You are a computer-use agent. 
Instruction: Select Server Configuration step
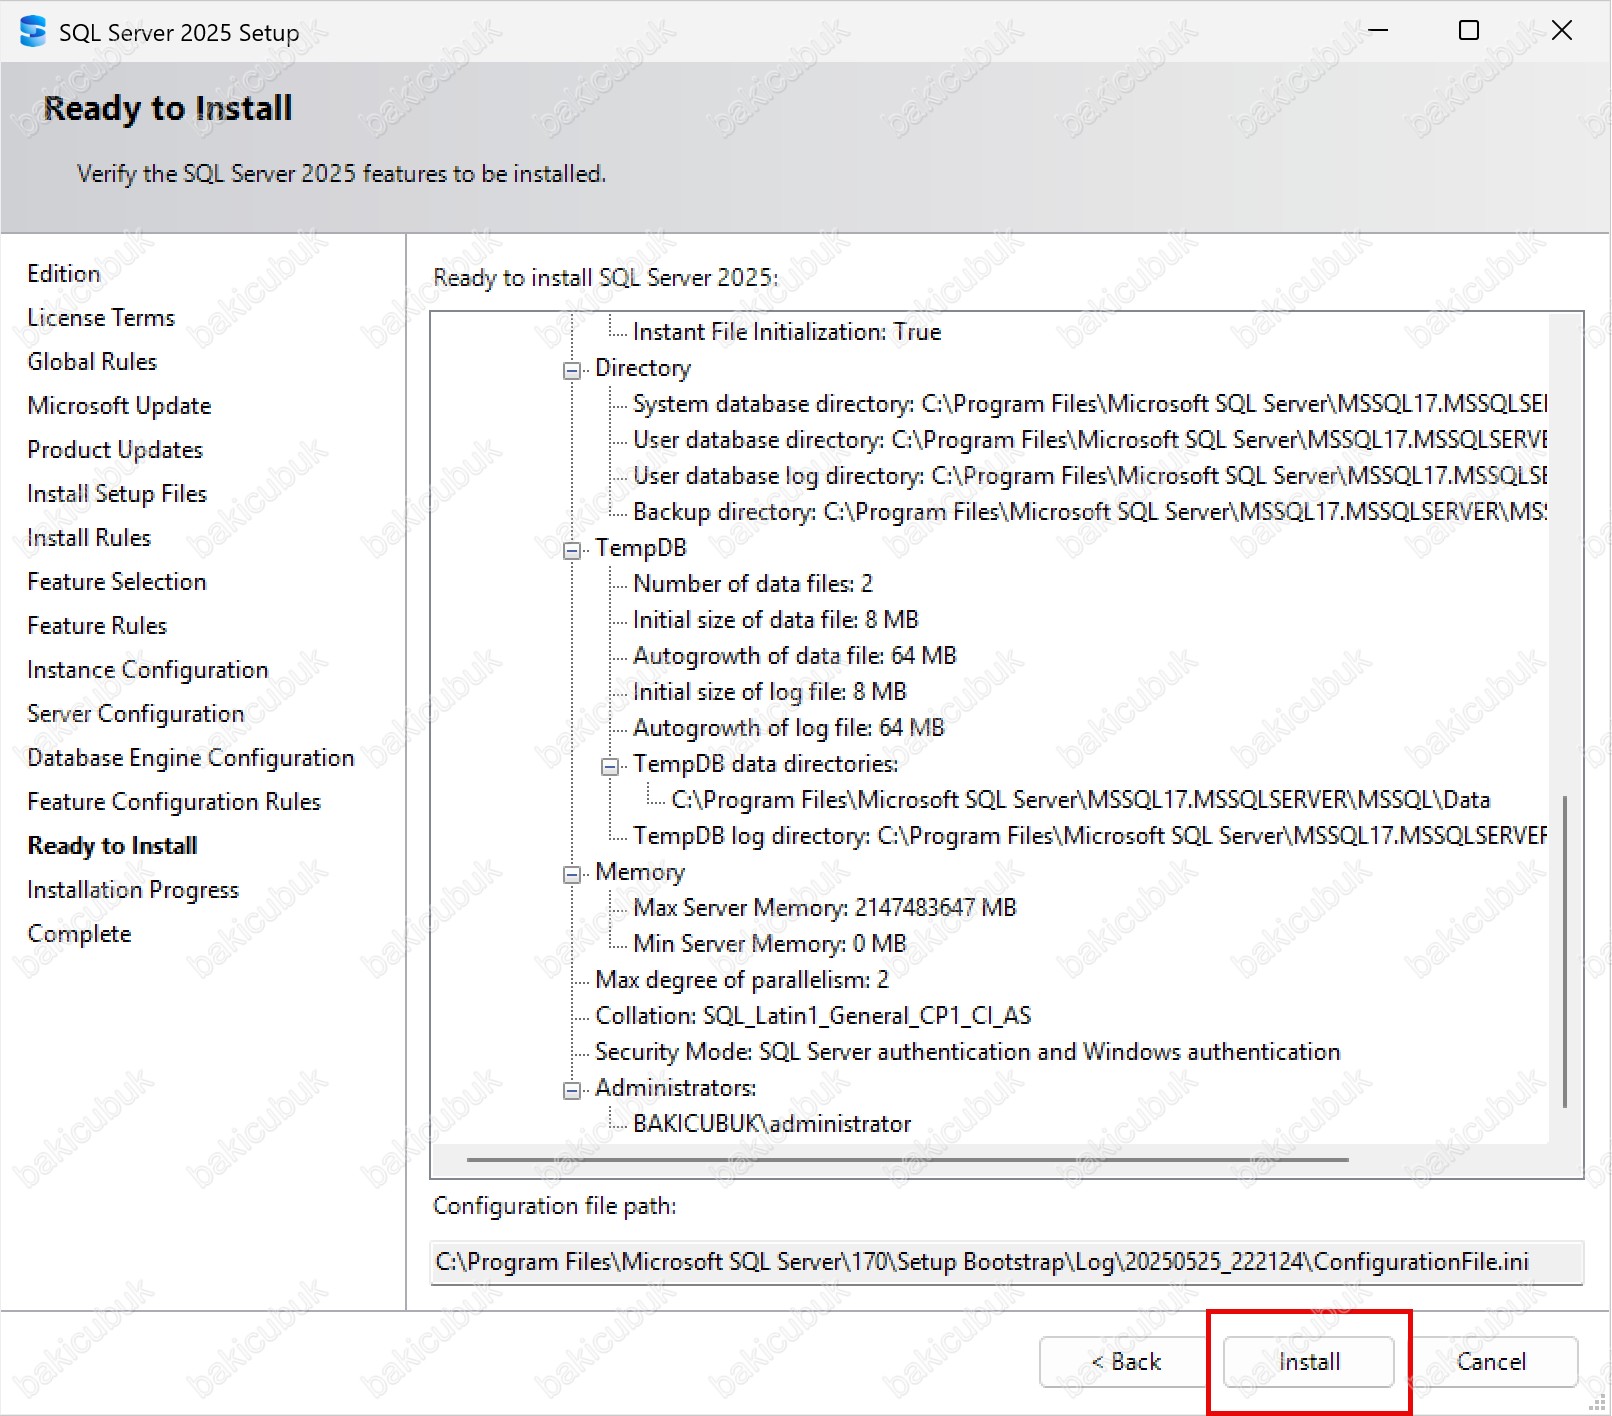coord(136,713)
